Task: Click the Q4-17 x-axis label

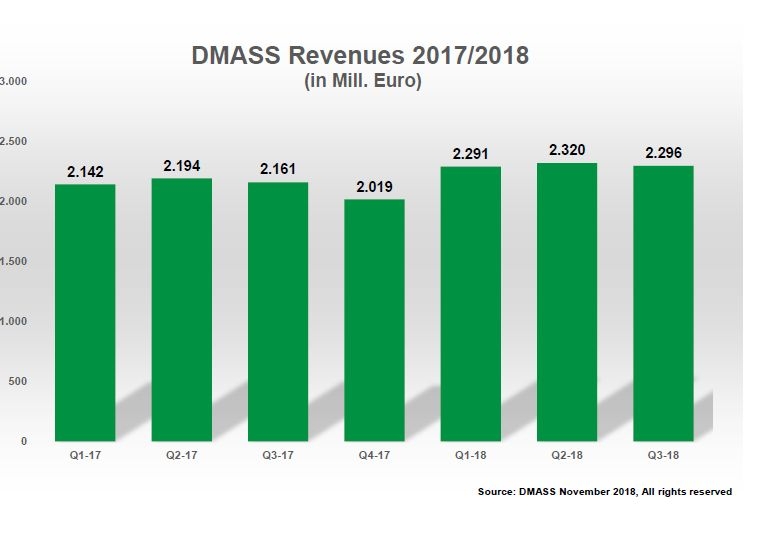Action: pyautogui.click(x=373, y=456)
